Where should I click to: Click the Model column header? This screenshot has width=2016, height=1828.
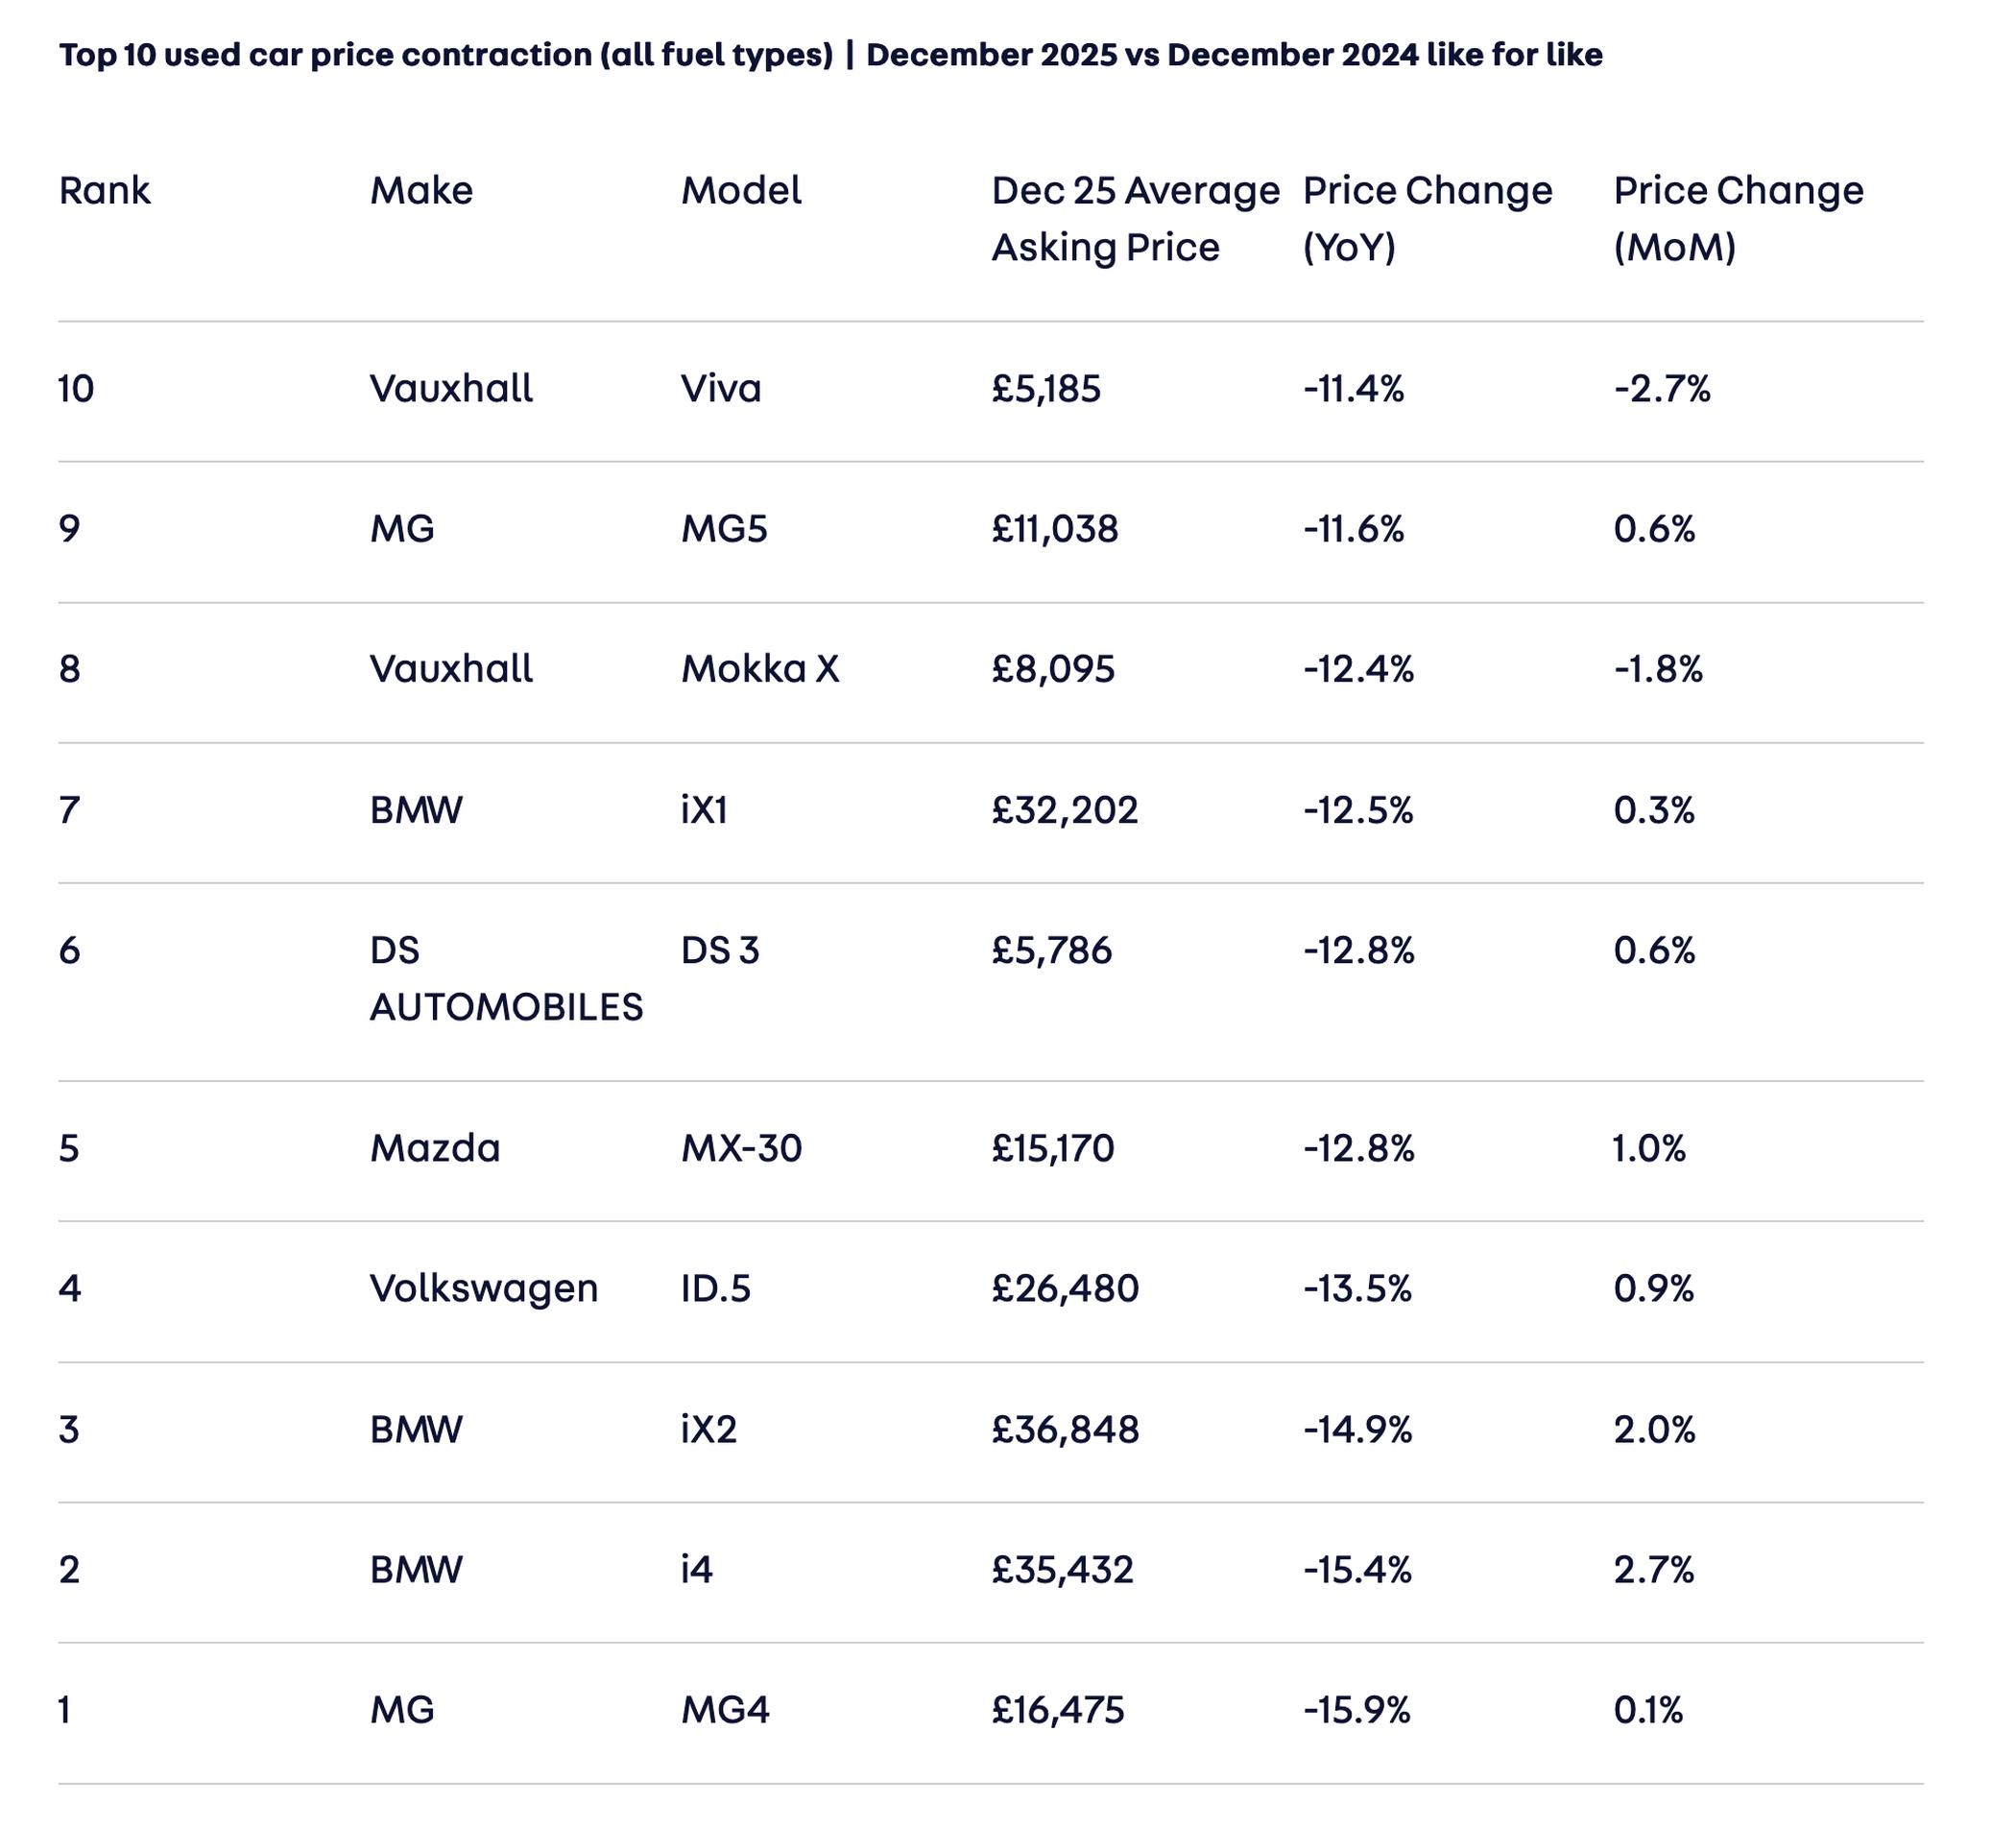[741, 190]
